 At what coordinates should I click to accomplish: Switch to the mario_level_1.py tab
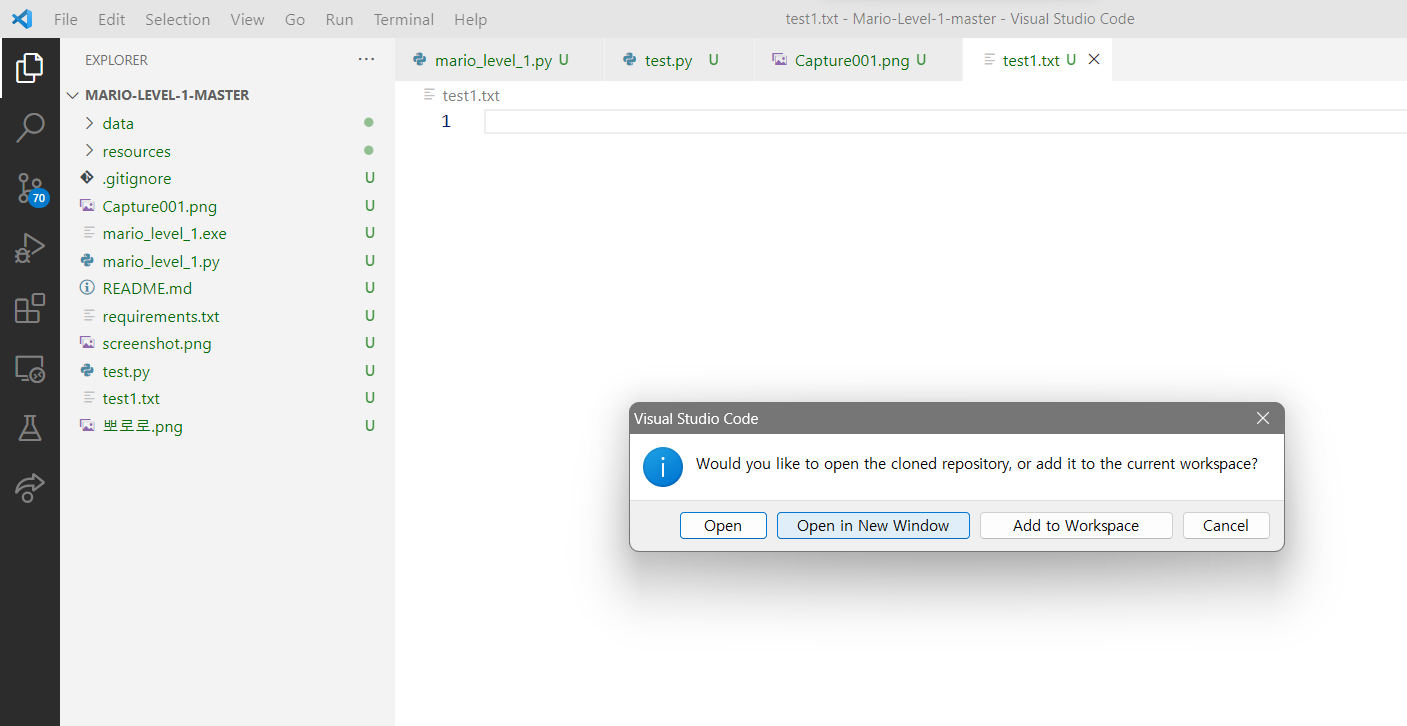click(499, 60)
